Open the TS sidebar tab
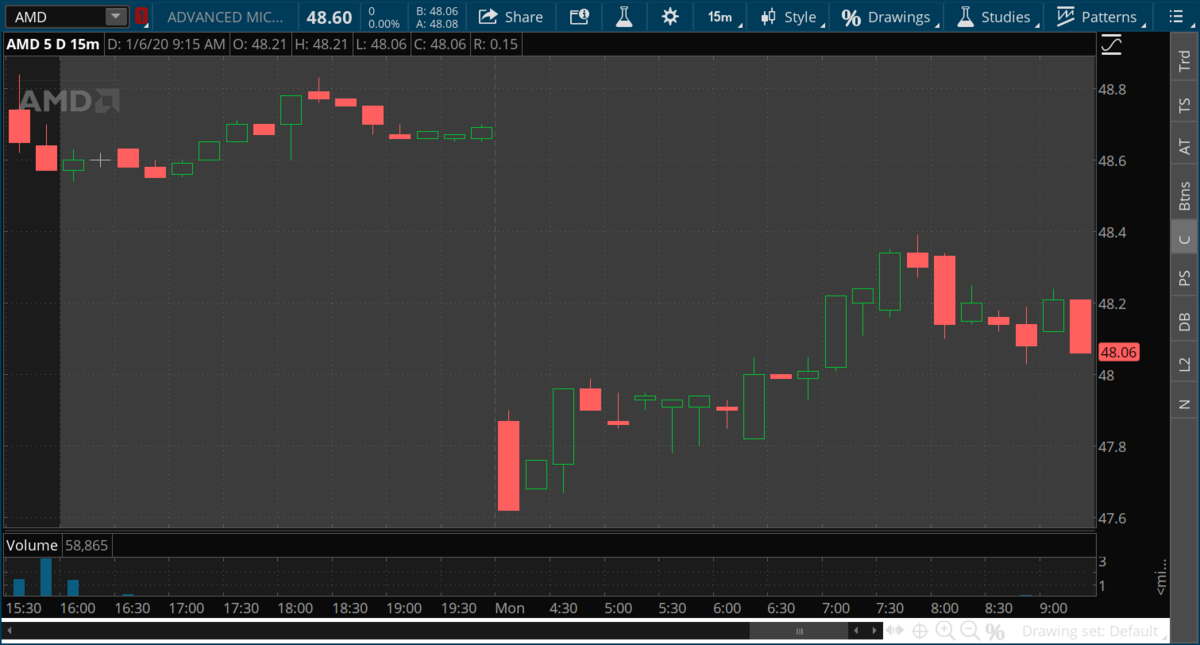 (1184, 104)
